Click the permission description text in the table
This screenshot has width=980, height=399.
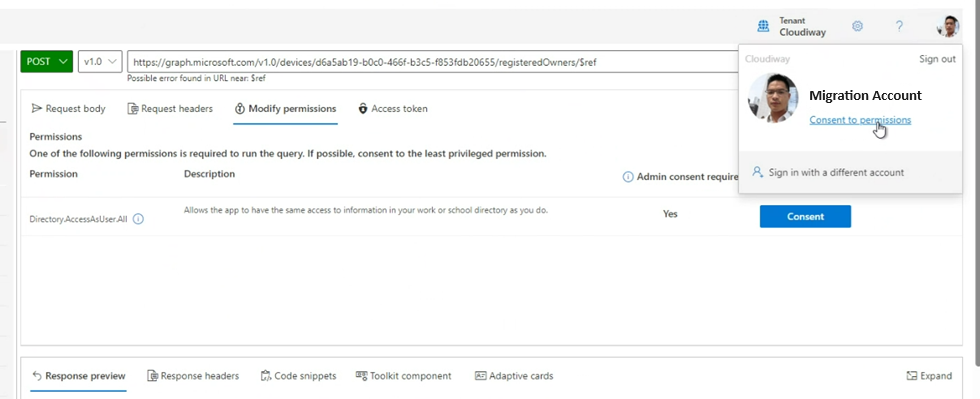[x=366, y=210]
